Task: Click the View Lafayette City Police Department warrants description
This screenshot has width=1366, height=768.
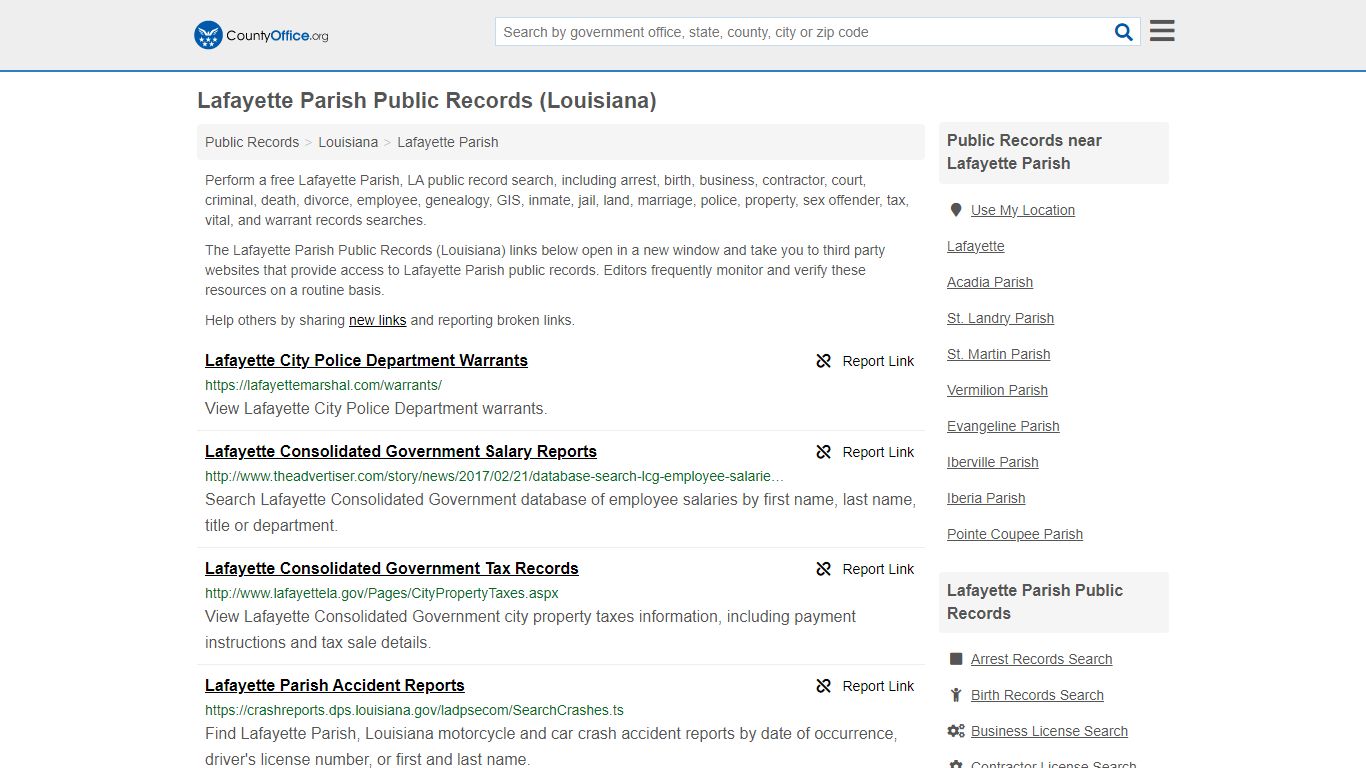Action: point(376,408)
